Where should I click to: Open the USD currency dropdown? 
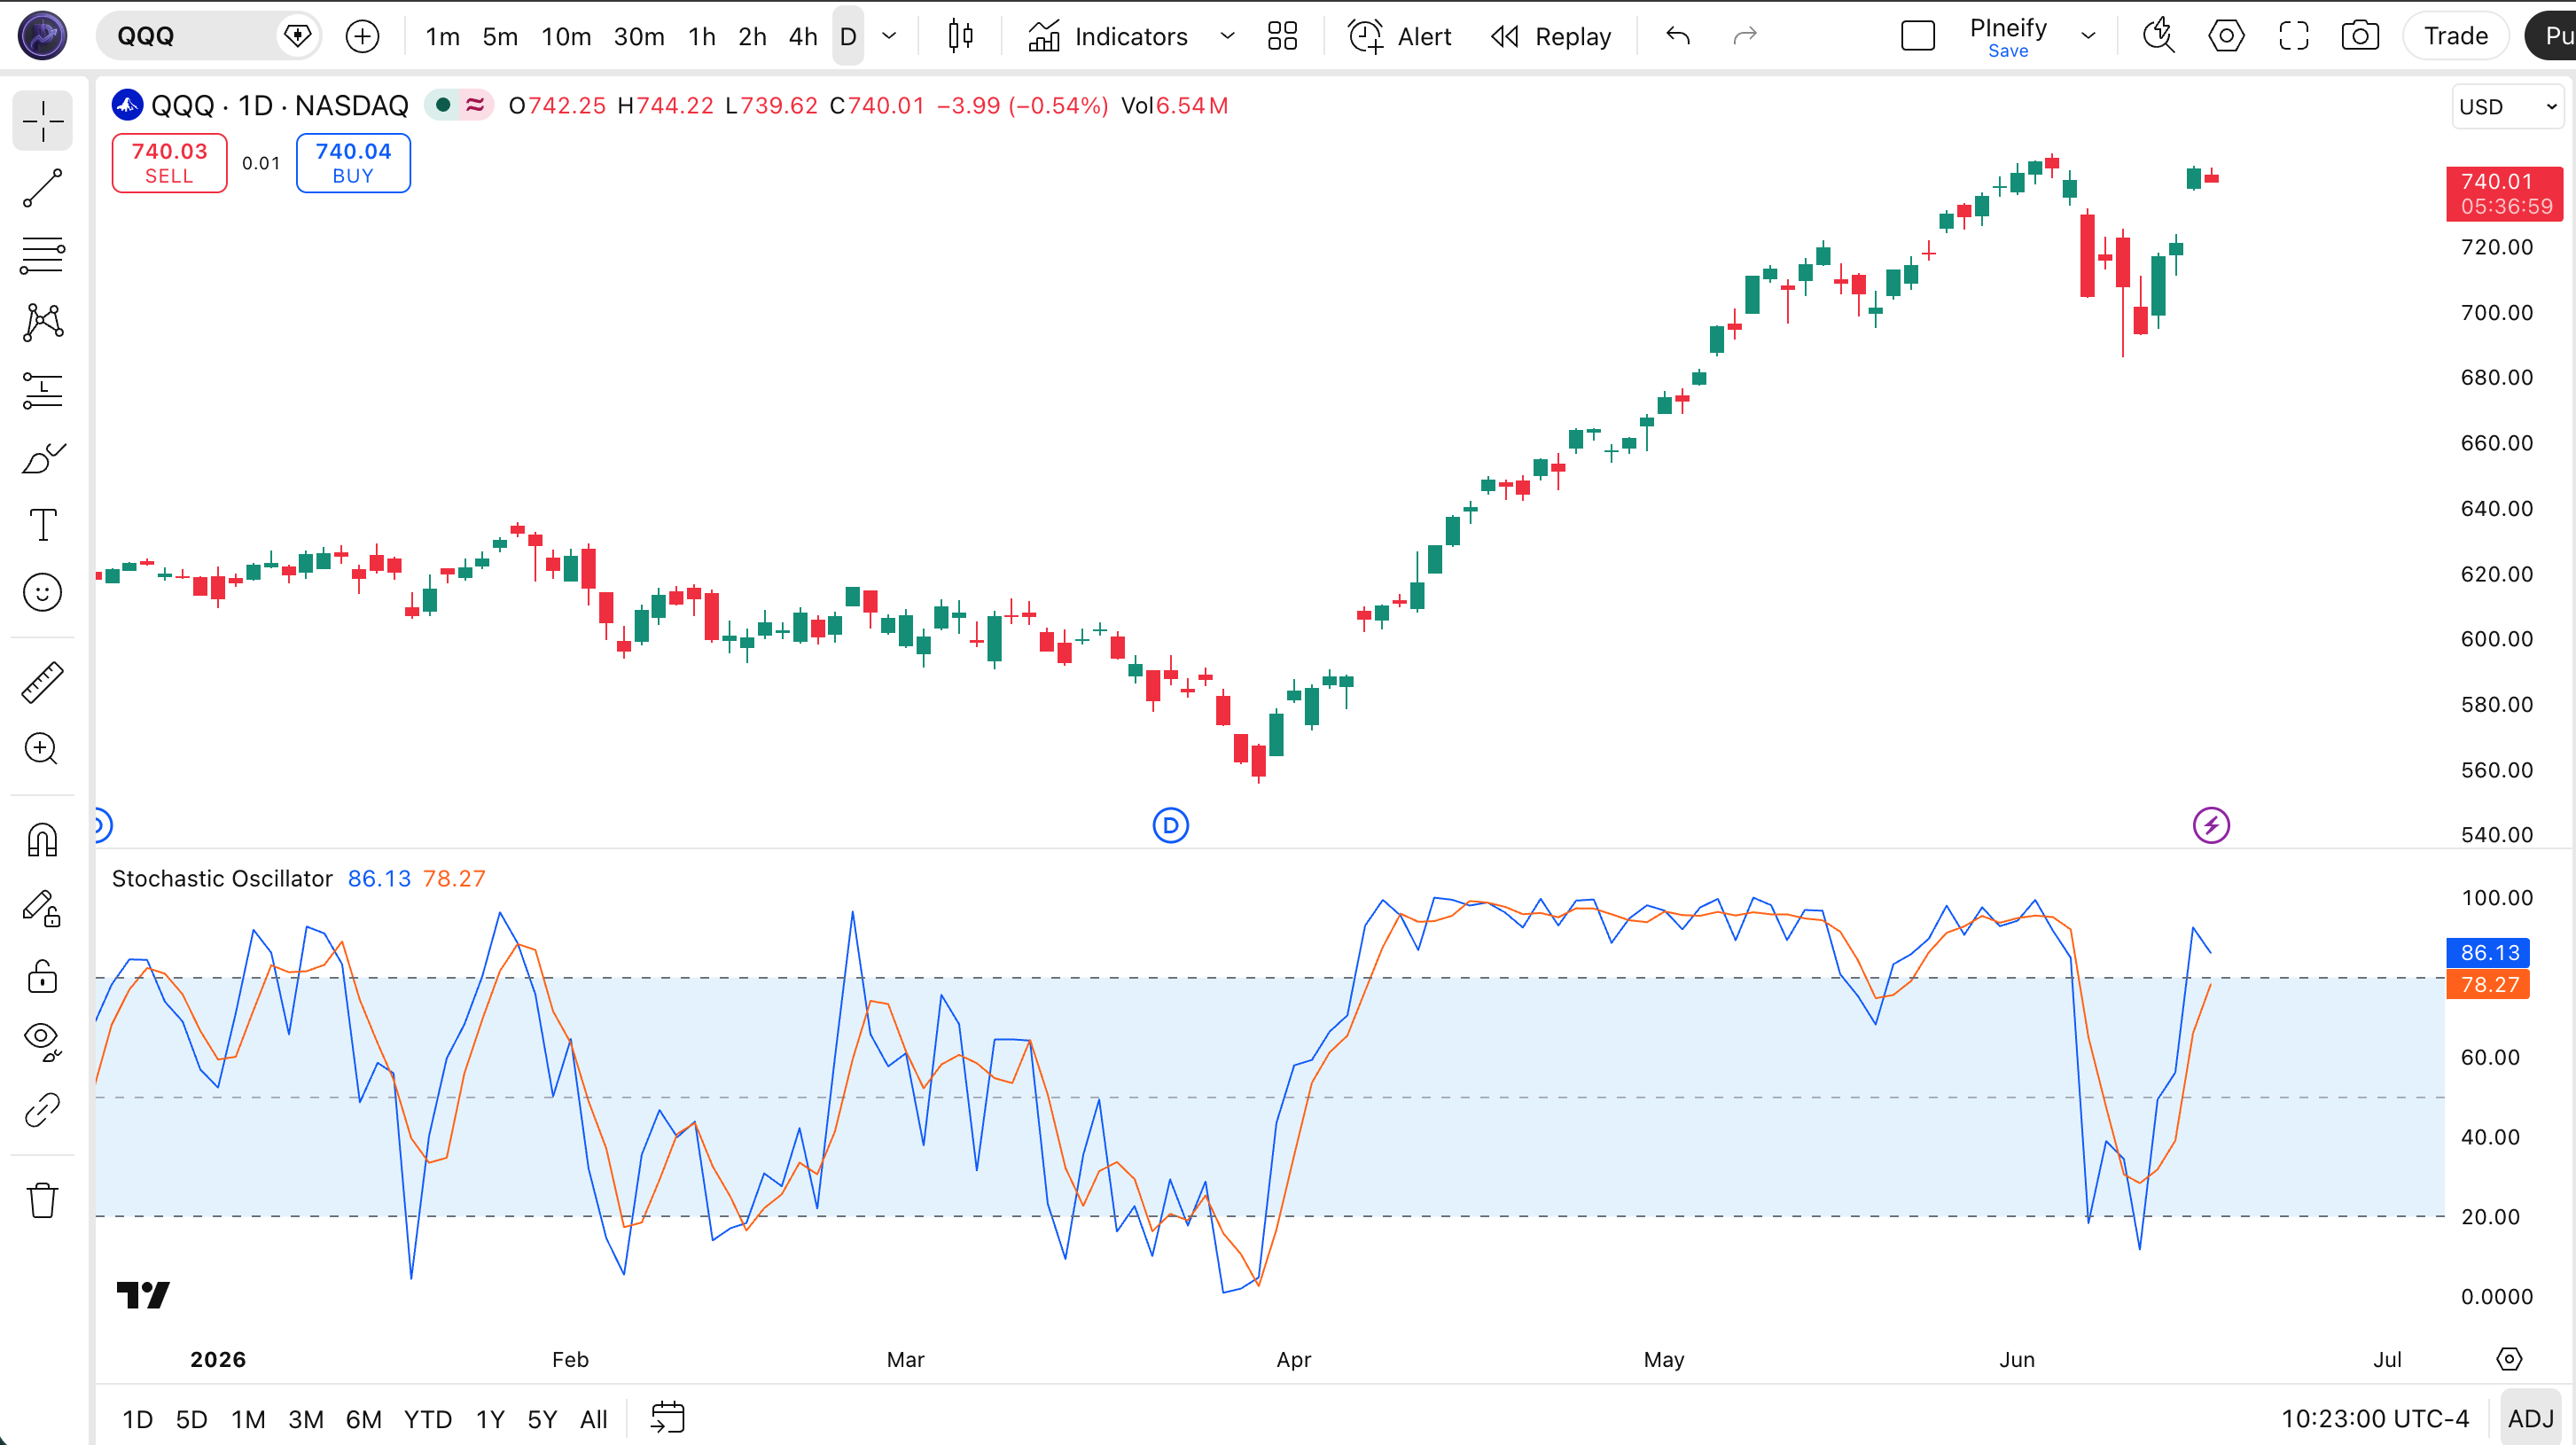2508,106
